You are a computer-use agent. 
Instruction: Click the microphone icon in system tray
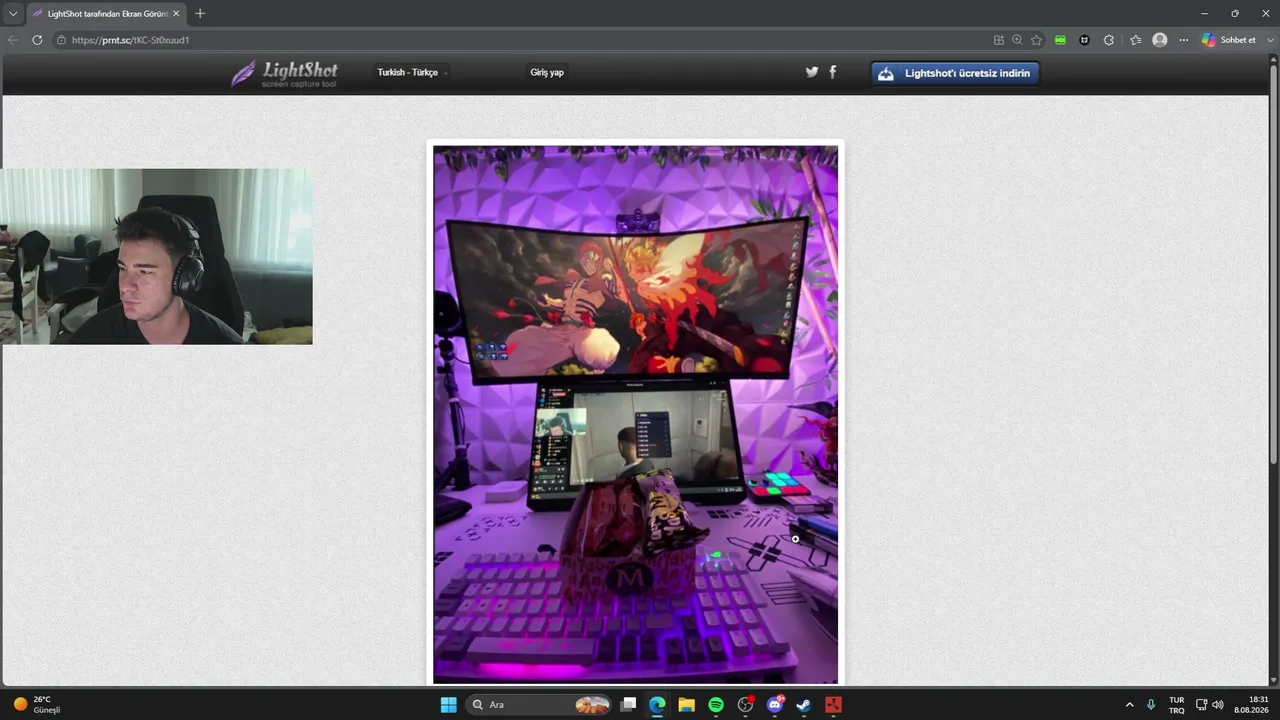(x=1152, y=705)
